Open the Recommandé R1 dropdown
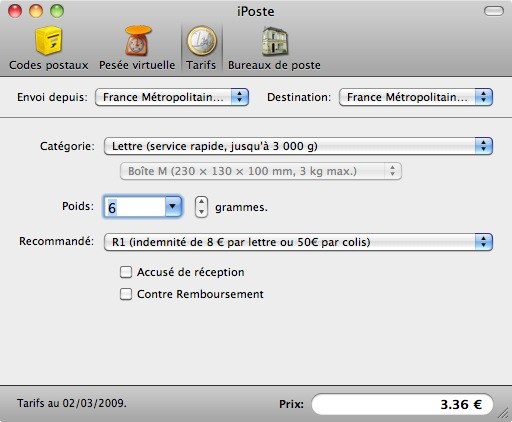Image resolution: width=512 pixels, height=422 pixels. tap(298, 242)
